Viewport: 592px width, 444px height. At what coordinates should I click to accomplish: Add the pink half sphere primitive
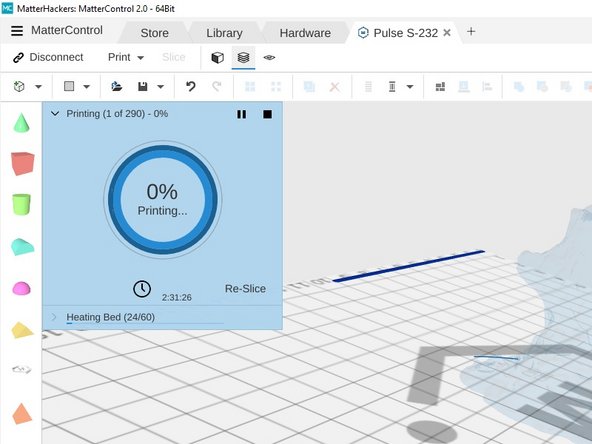(x=21, y=288)
